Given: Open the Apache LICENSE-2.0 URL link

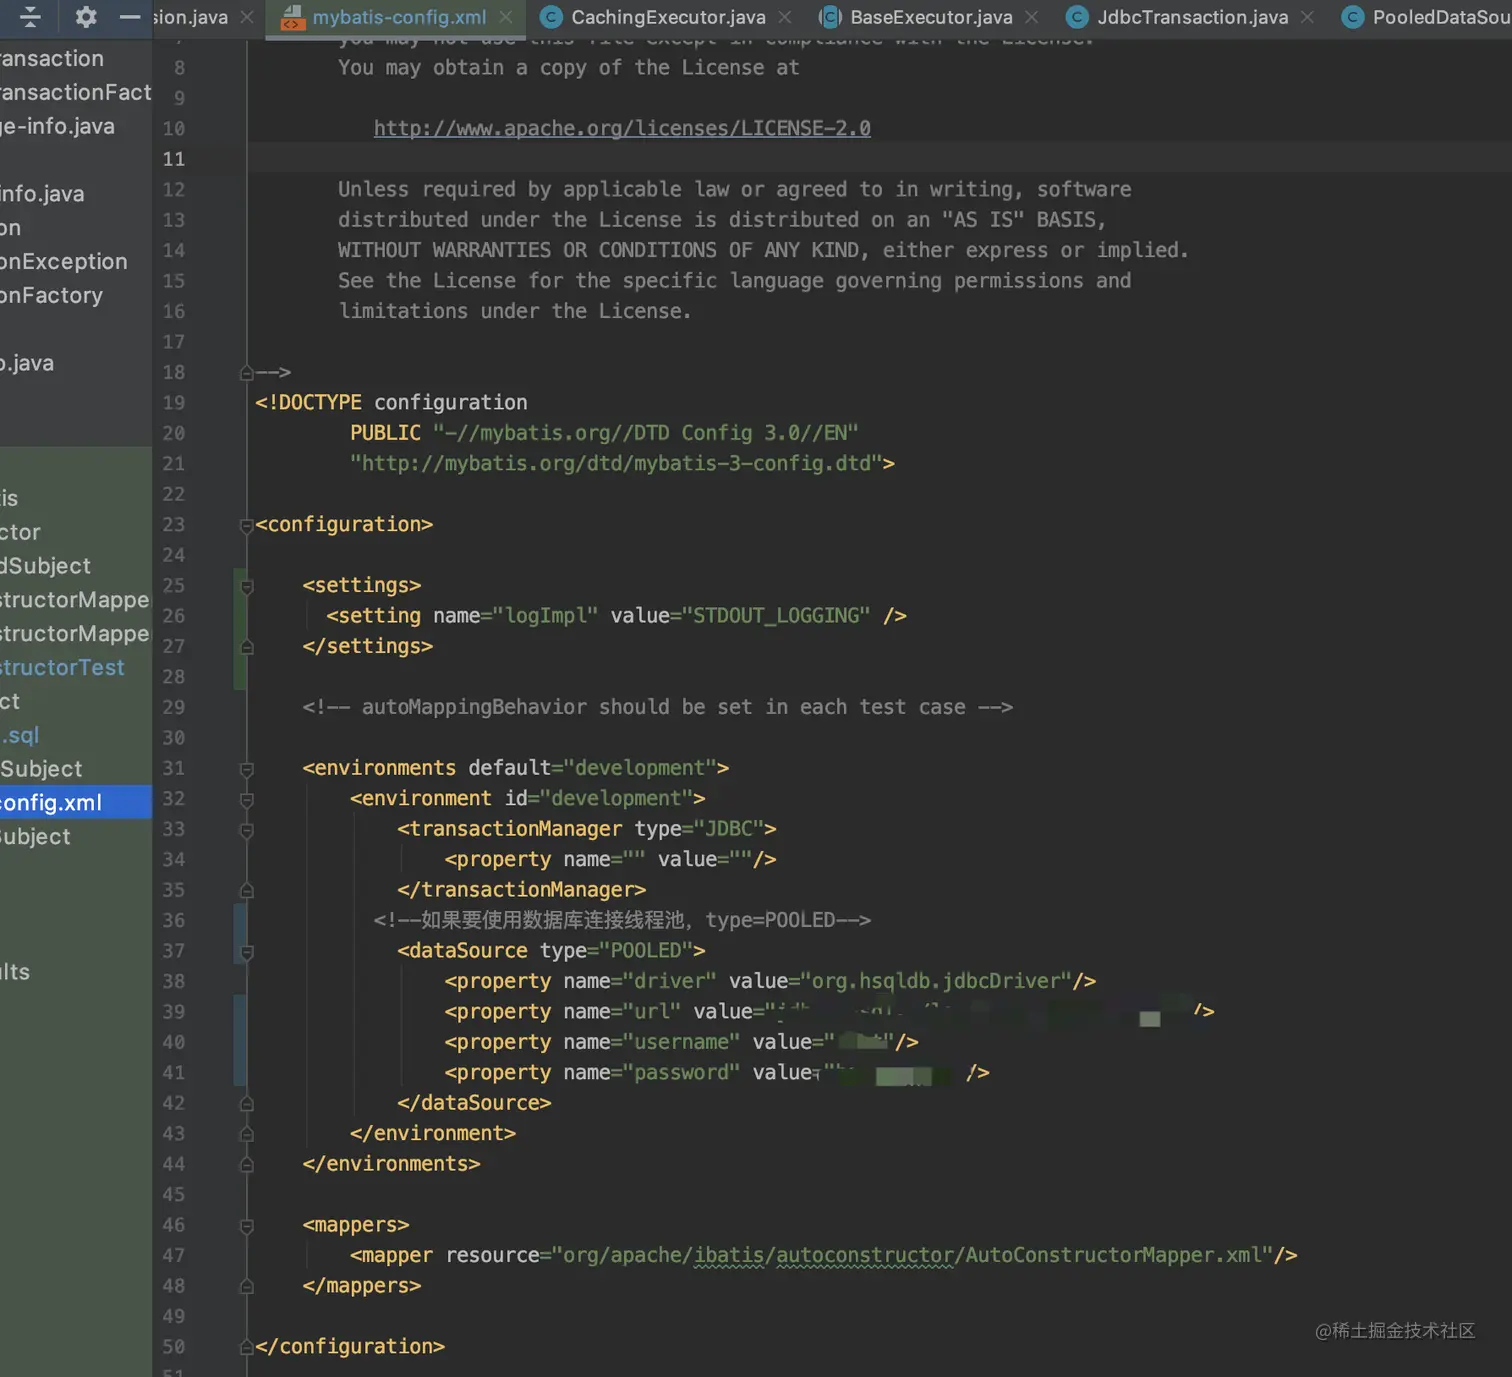Looking at the screenshot, I should coord(622,128).
